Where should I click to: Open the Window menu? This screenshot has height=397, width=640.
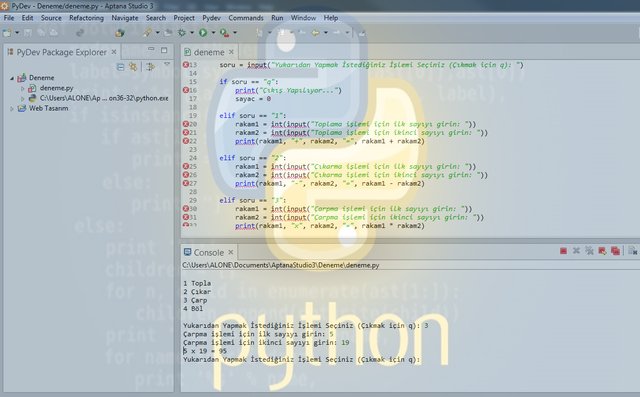pos(303,18)
